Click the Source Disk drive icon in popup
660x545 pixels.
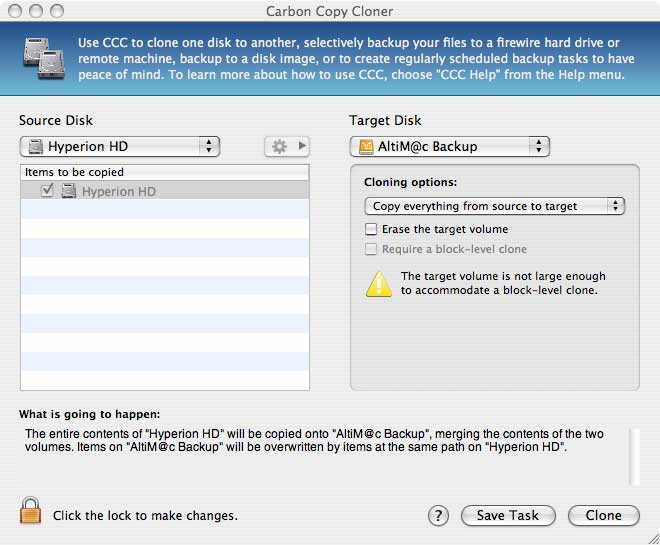pos(36,146)
